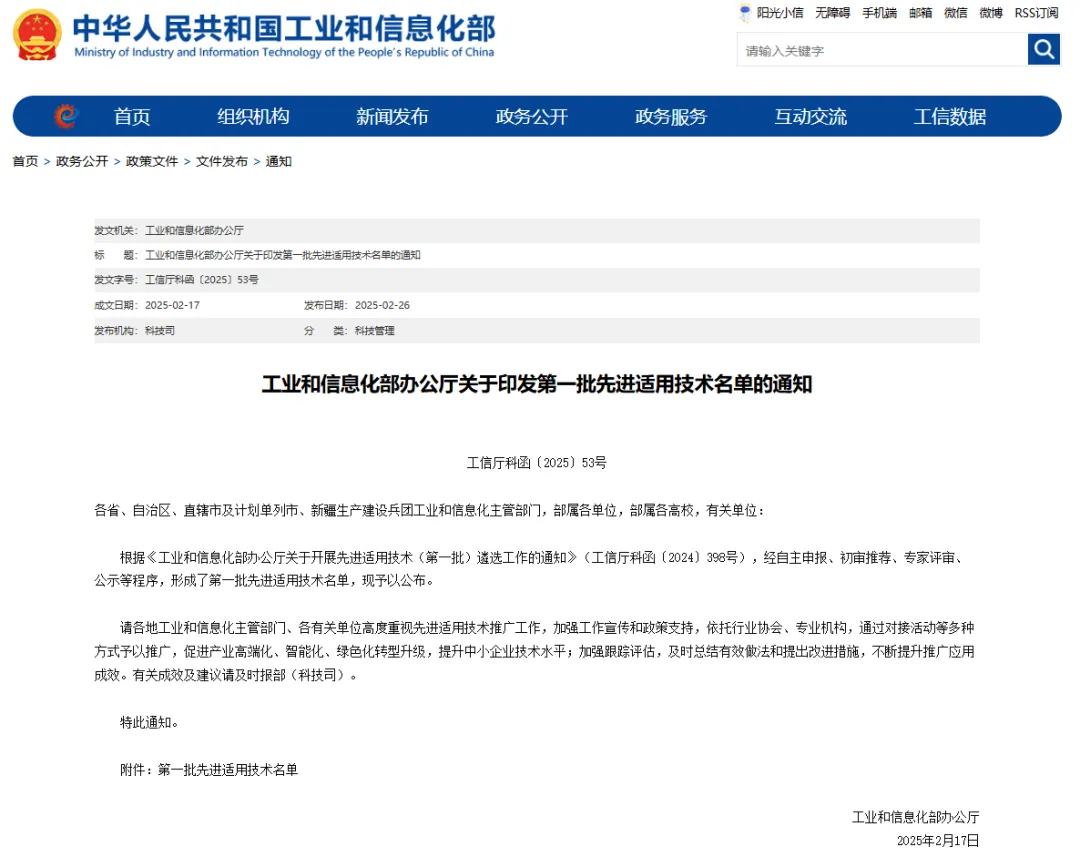Click the 通知 breadcrumb link
The height and width of the screenshot is (857, 1080).
point(279,161)
